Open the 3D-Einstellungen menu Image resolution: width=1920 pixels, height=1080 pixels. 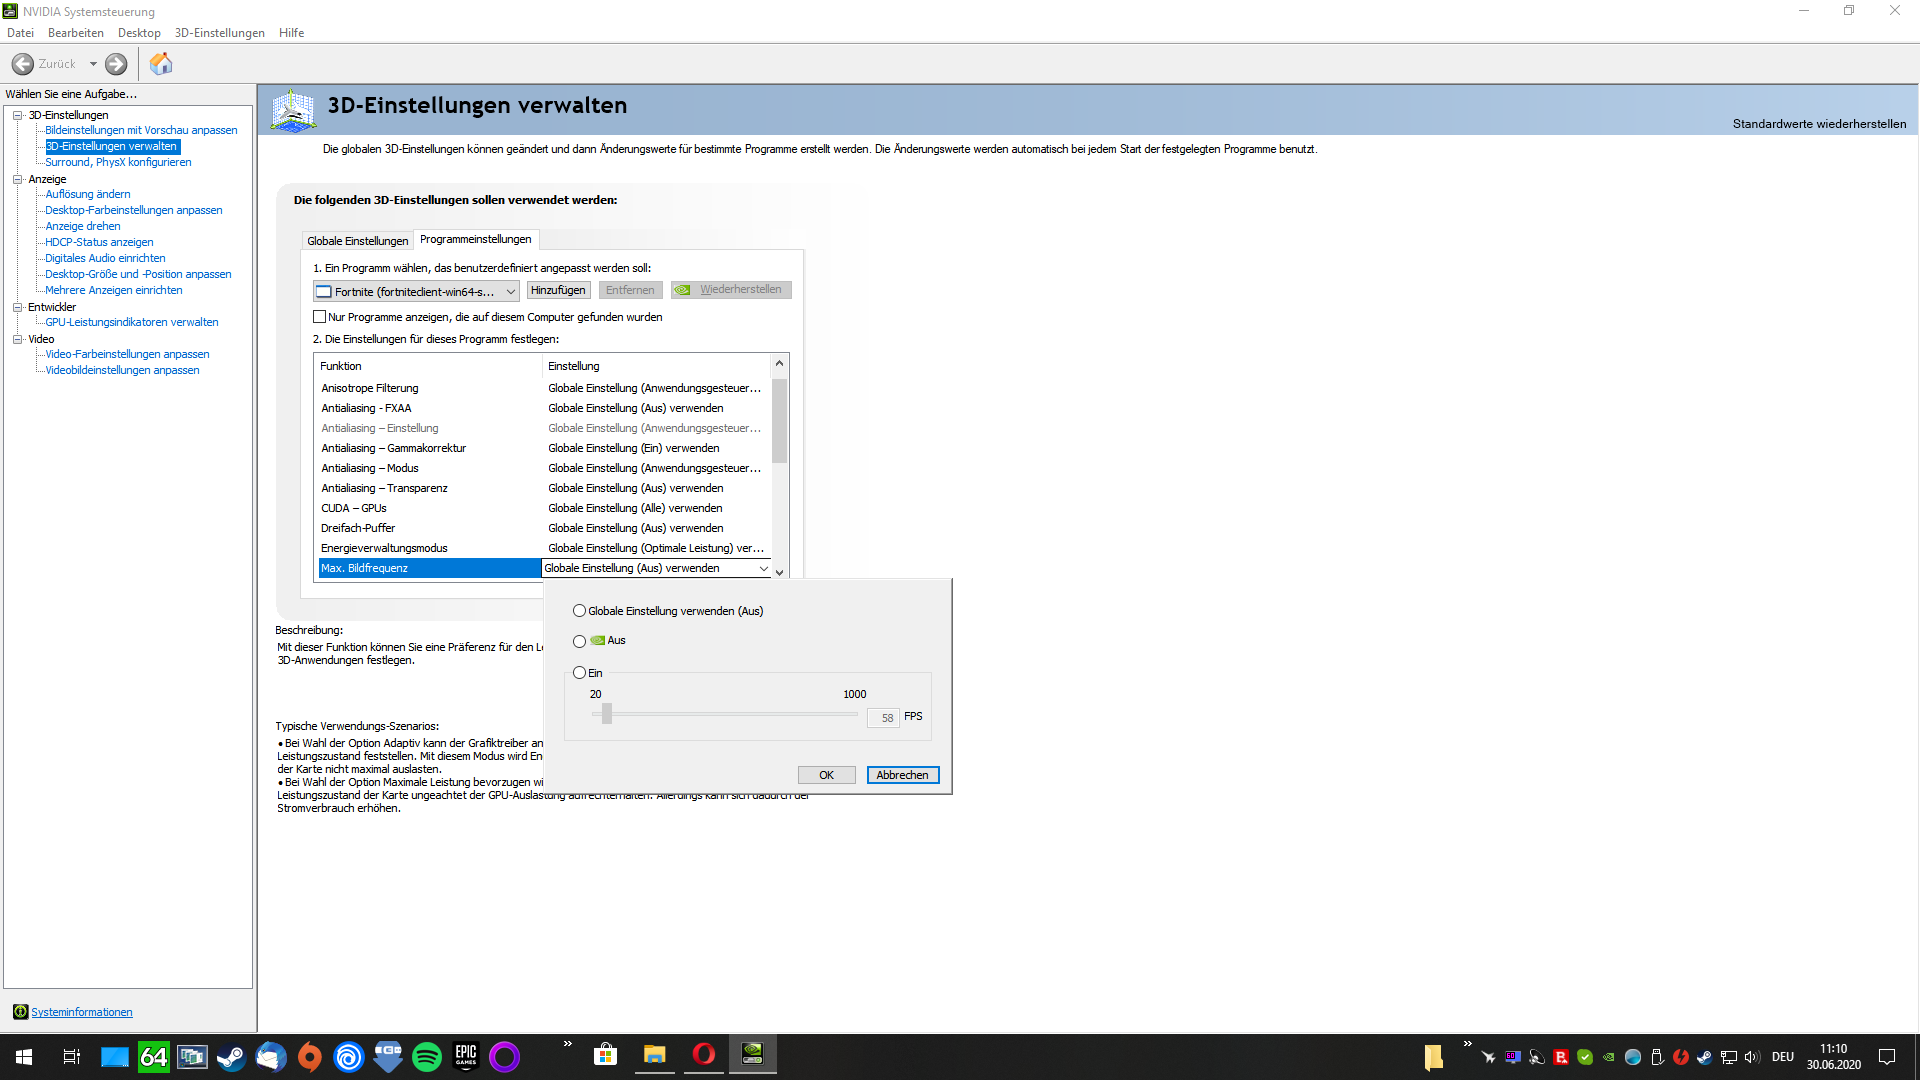[x=219, y=33]
